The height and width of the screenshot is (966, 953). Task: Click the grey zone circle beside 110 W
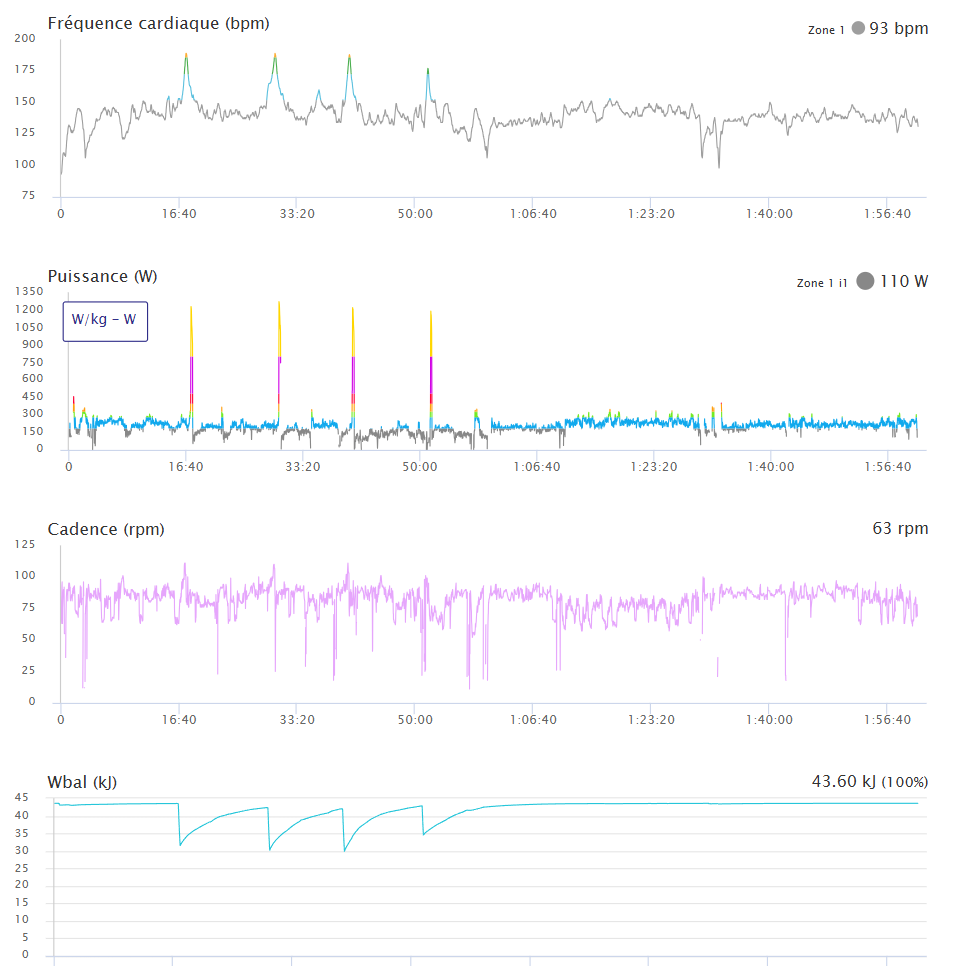[x=865, y=282]
